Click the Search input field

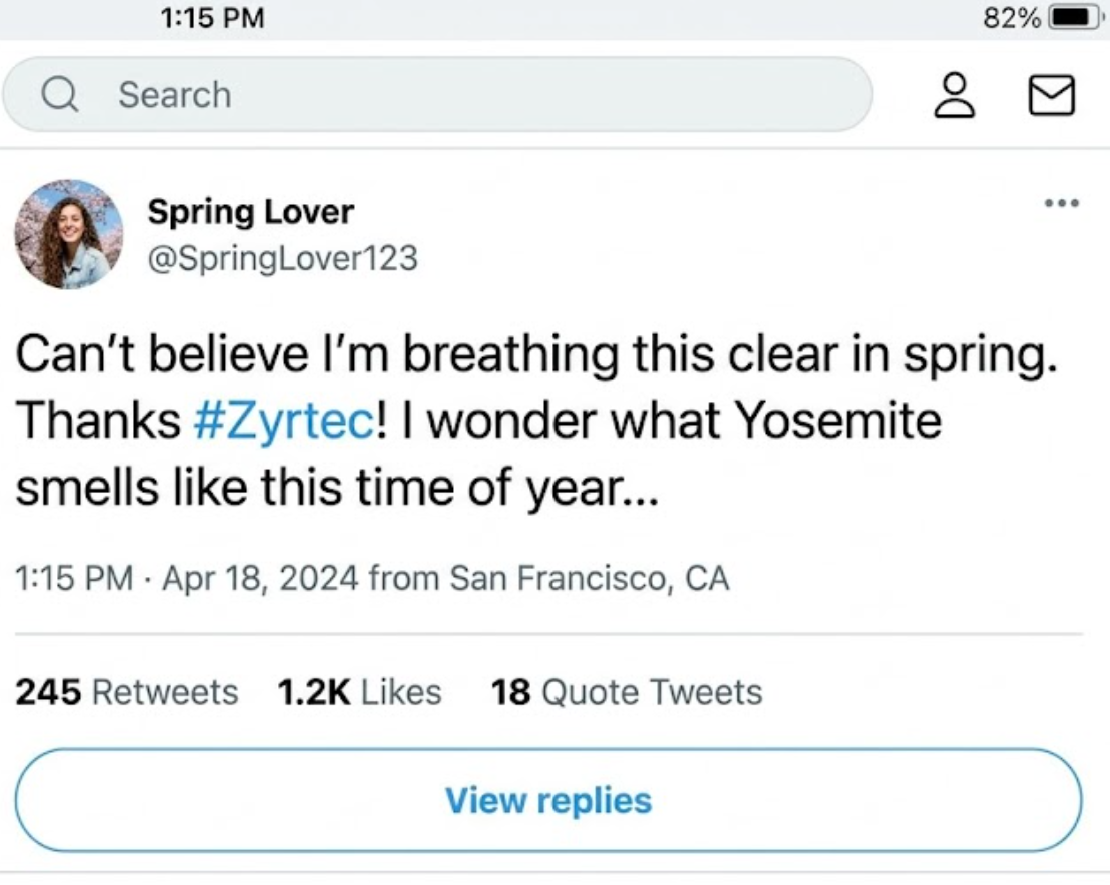tap(437, 94)
